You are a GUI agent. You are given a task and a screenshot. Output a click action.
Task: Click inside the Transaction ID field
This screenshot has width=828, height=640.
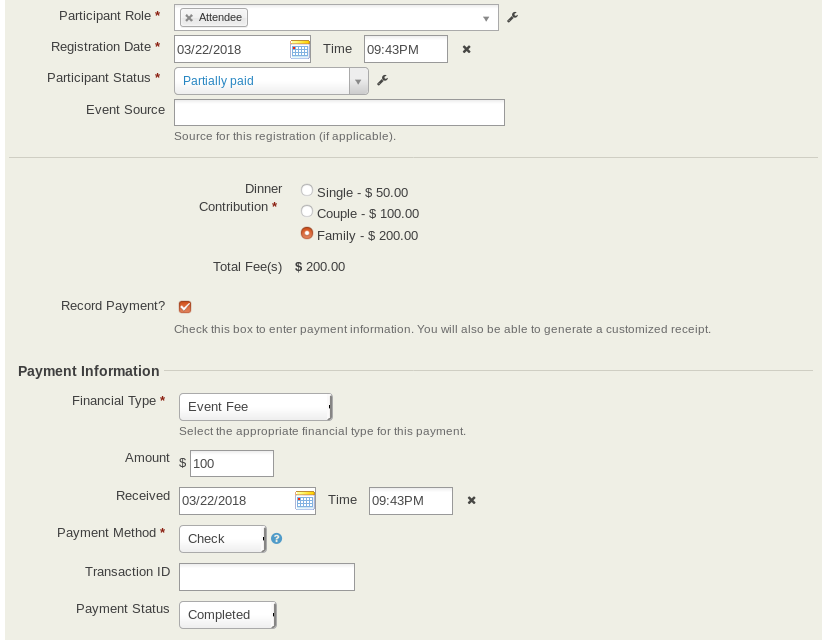tap(266, 576)
